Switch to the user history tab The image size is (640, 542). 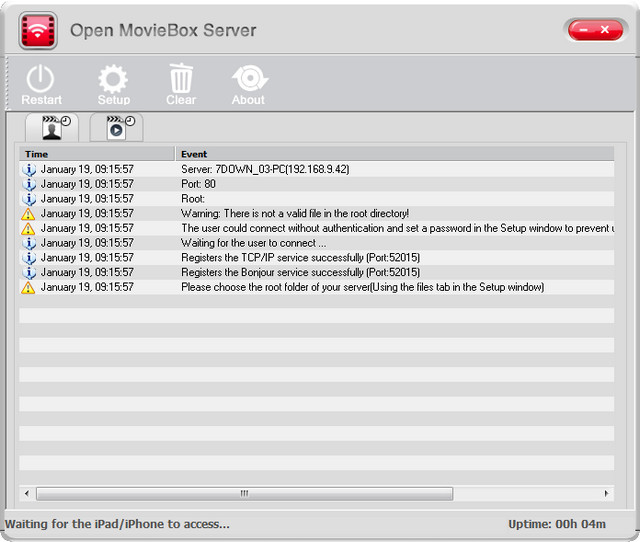coord(52,127)
